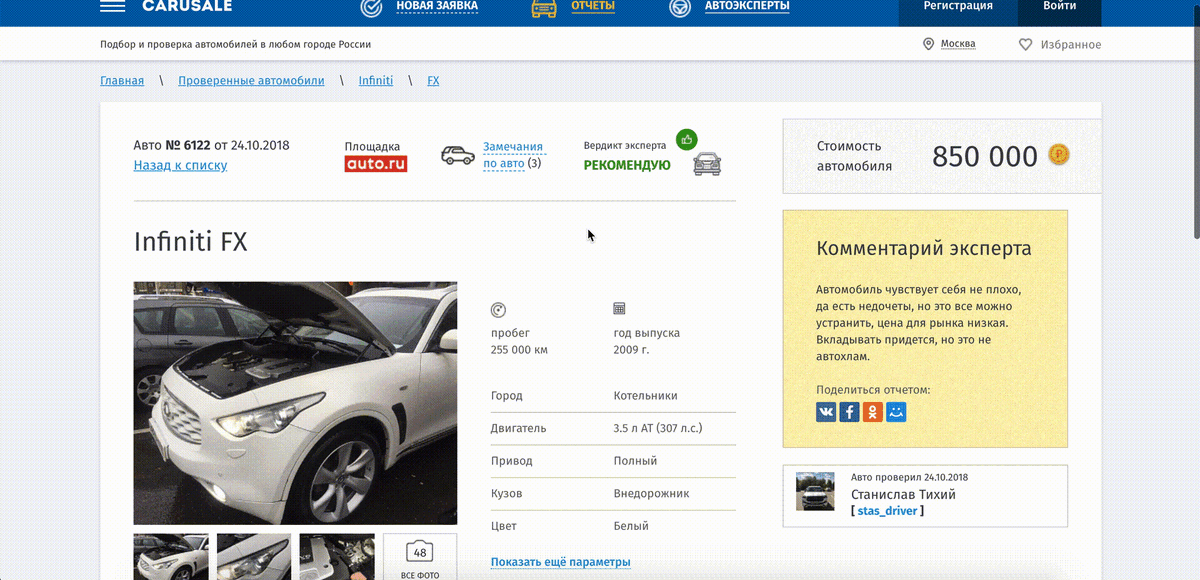Click car icon next to Замечания
Image resolution: width=1200 pixels, height=580 pixels.
tap(458, 155)
